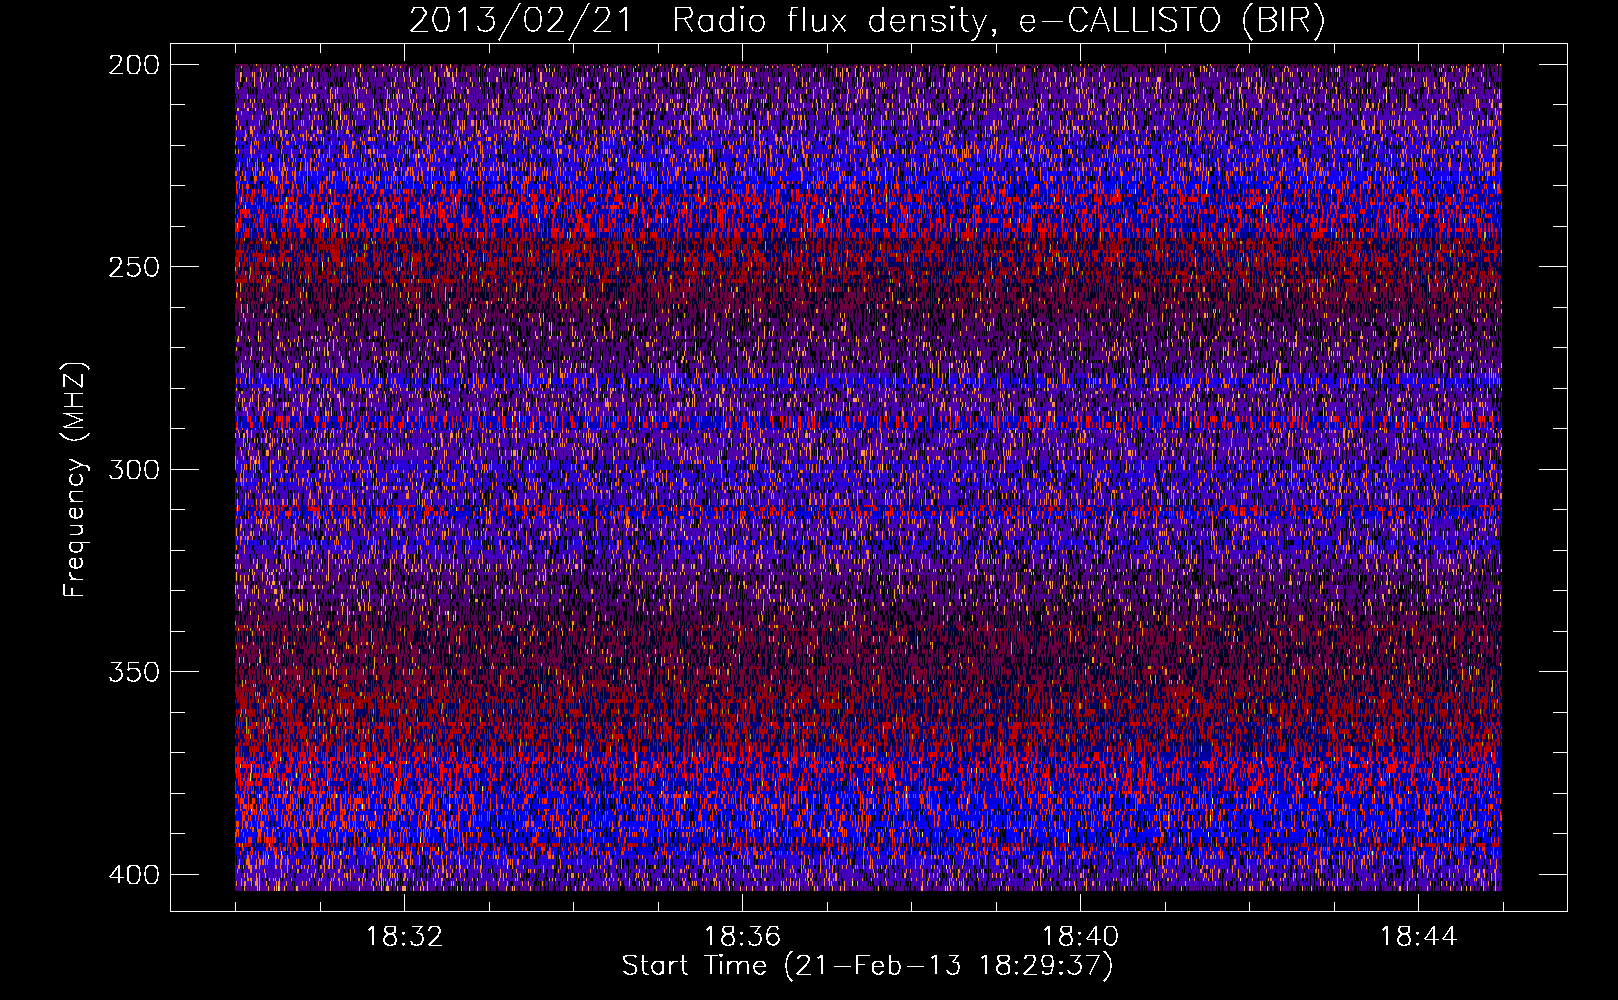Click the 300 frequency tick label
Screen dimensions: 1618x1000
[x=133, y=470]
